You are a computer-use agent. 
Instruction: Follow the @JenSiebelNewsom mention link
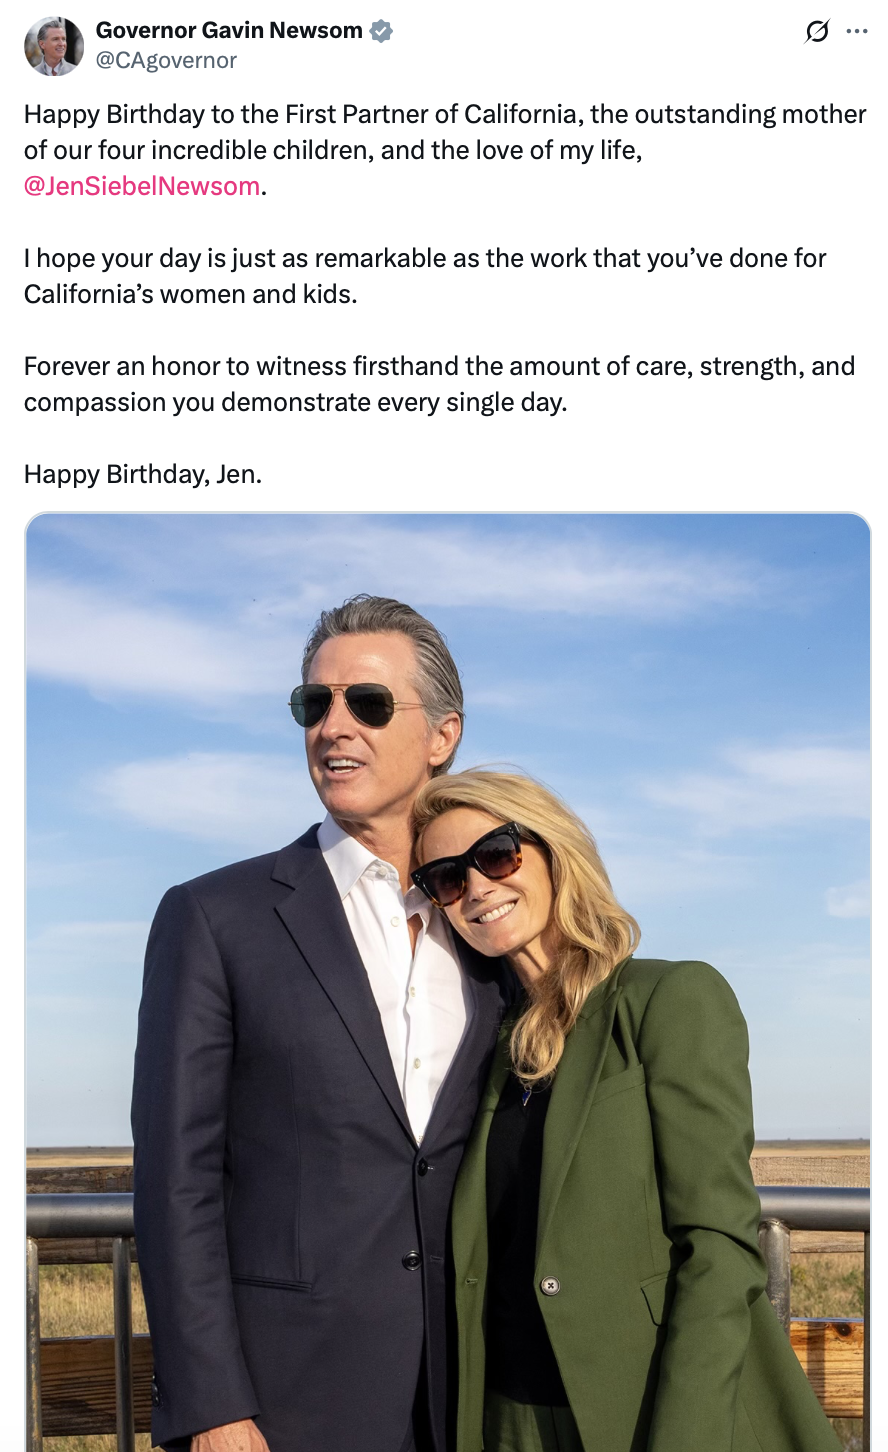click(x=142, y=187)
